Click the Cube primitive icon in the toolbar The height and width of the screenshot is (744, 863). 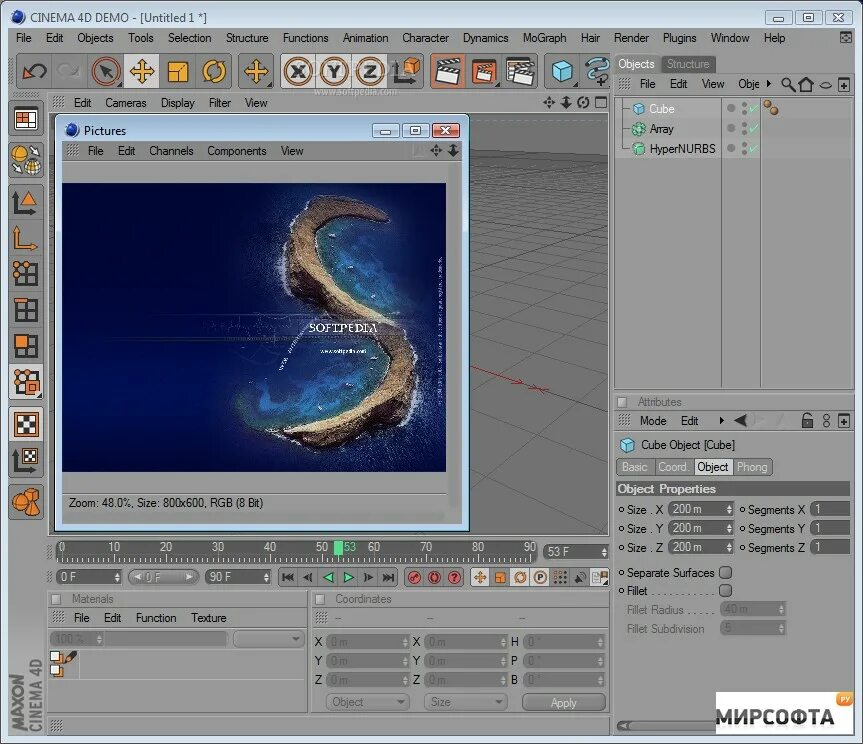(562, 70)
